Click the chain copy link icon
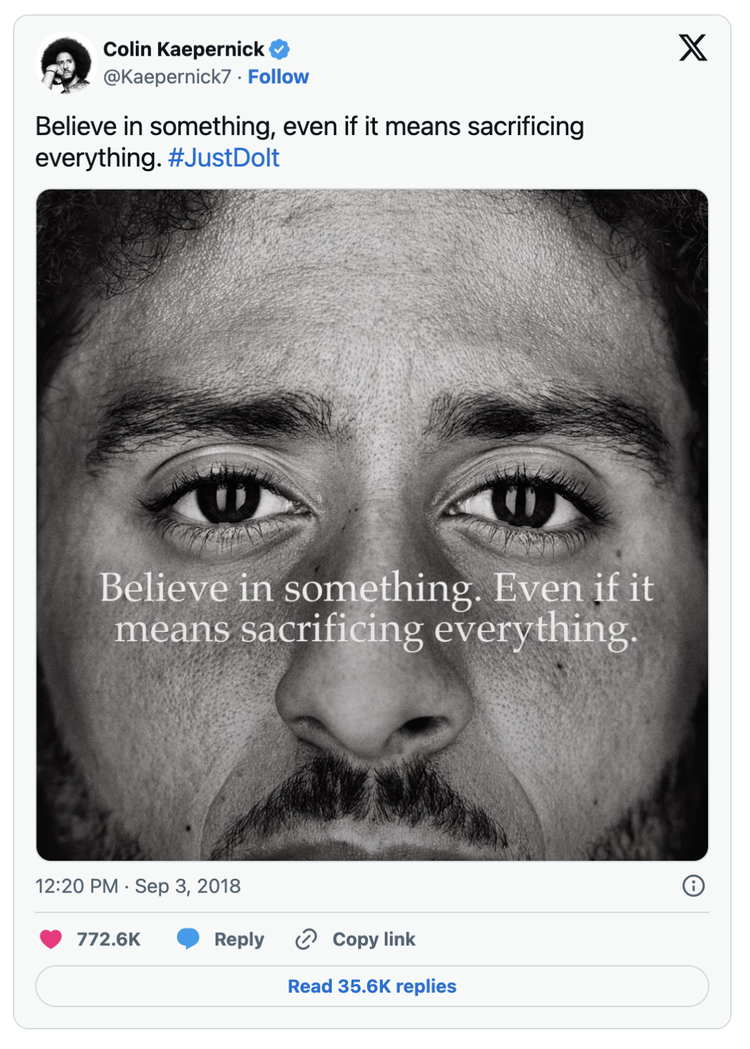This screenshot has height=1049, width=750. (306, 939)
